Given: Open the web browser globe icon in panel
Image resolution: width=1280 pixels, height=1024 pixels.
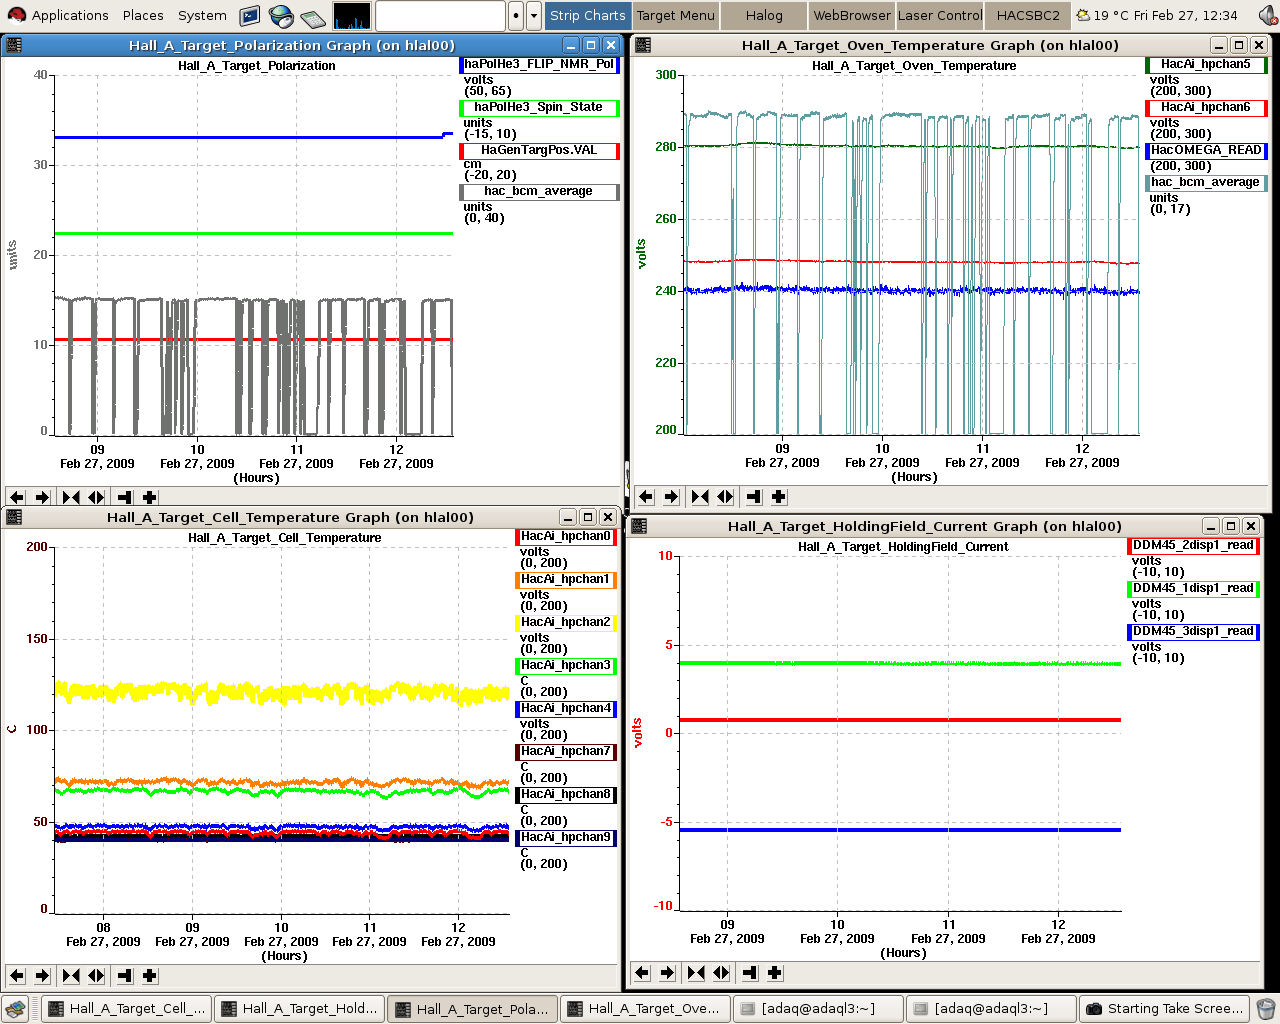Looking at the screenshot, I should [281, 15].
